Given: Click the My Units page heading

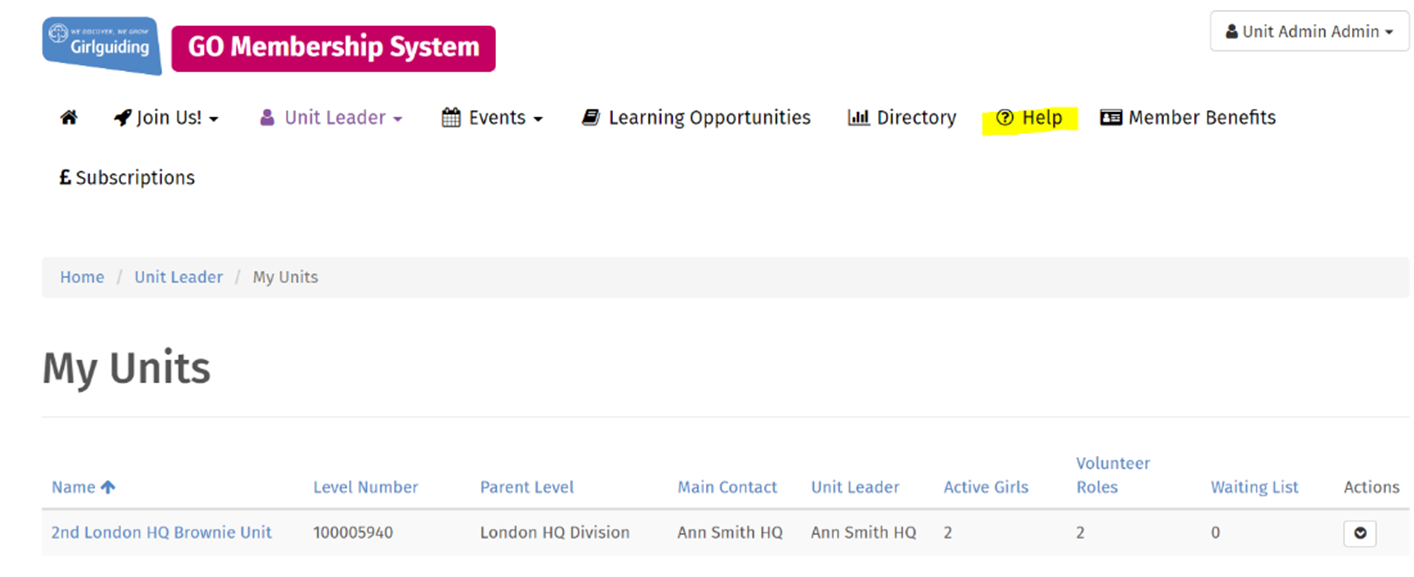Looking at the screenshot, I should pos(127,369).
